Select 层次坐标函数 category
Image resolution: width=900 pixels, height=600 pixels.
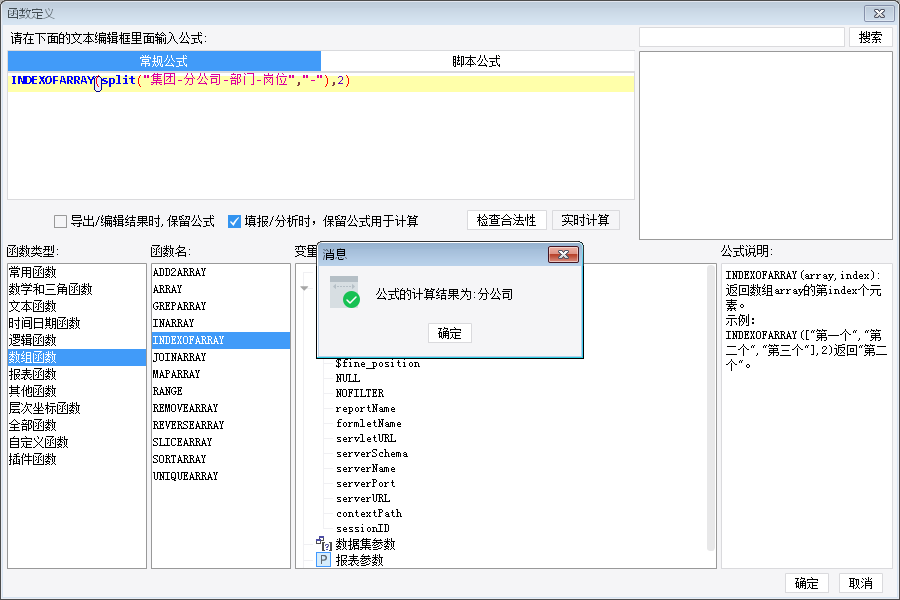pyautogui.click(x=76, y=408)
